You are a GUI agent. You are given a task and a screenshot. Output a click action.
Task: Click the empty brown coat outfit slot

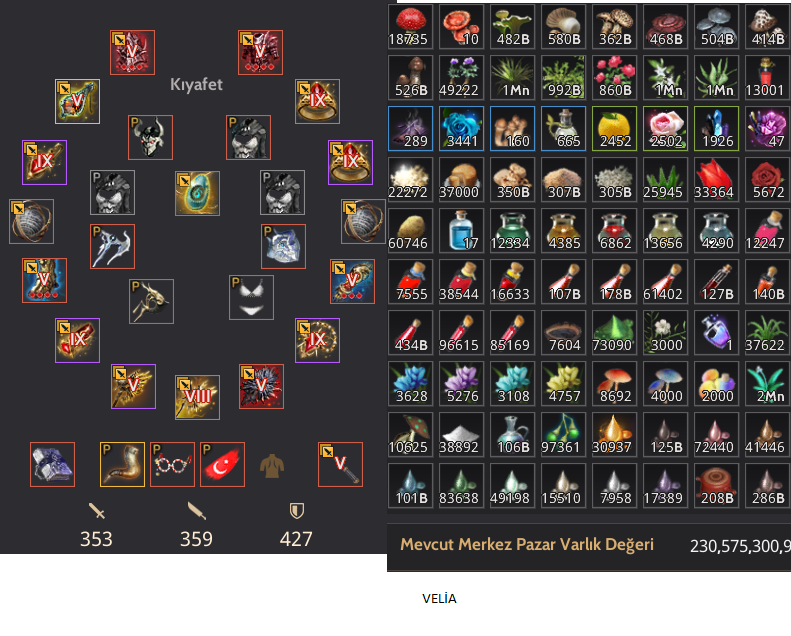[272, 465]
